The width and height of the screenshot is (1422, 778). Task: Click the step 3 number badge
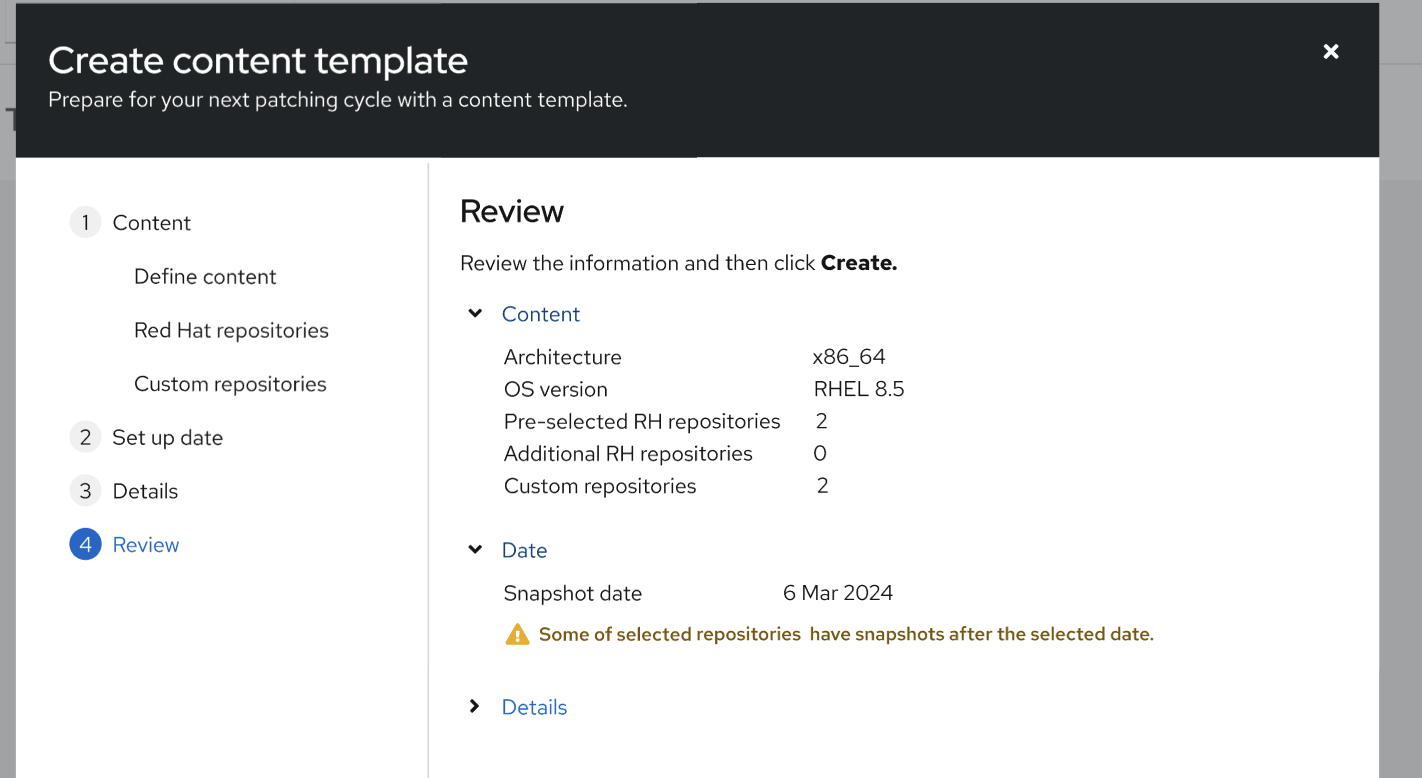85,491
